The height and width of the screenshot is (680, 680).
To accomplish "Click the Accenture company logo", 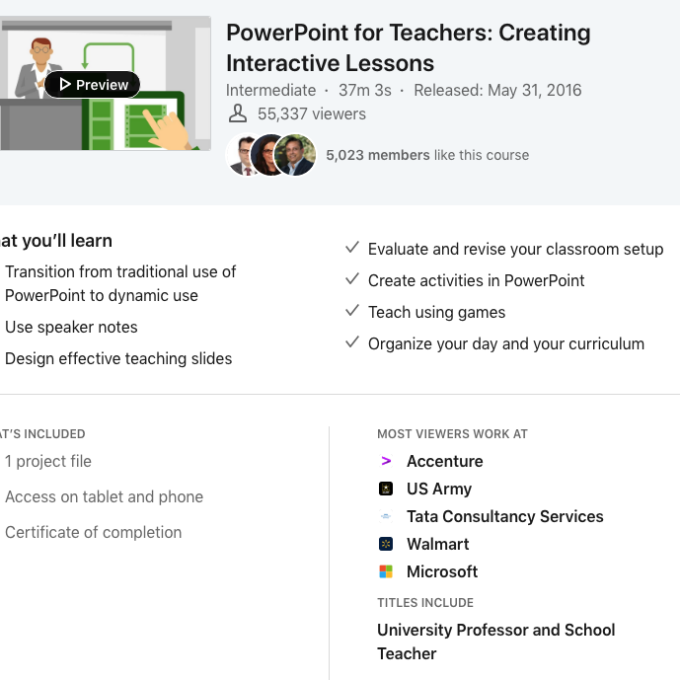I will coord(386,461).
